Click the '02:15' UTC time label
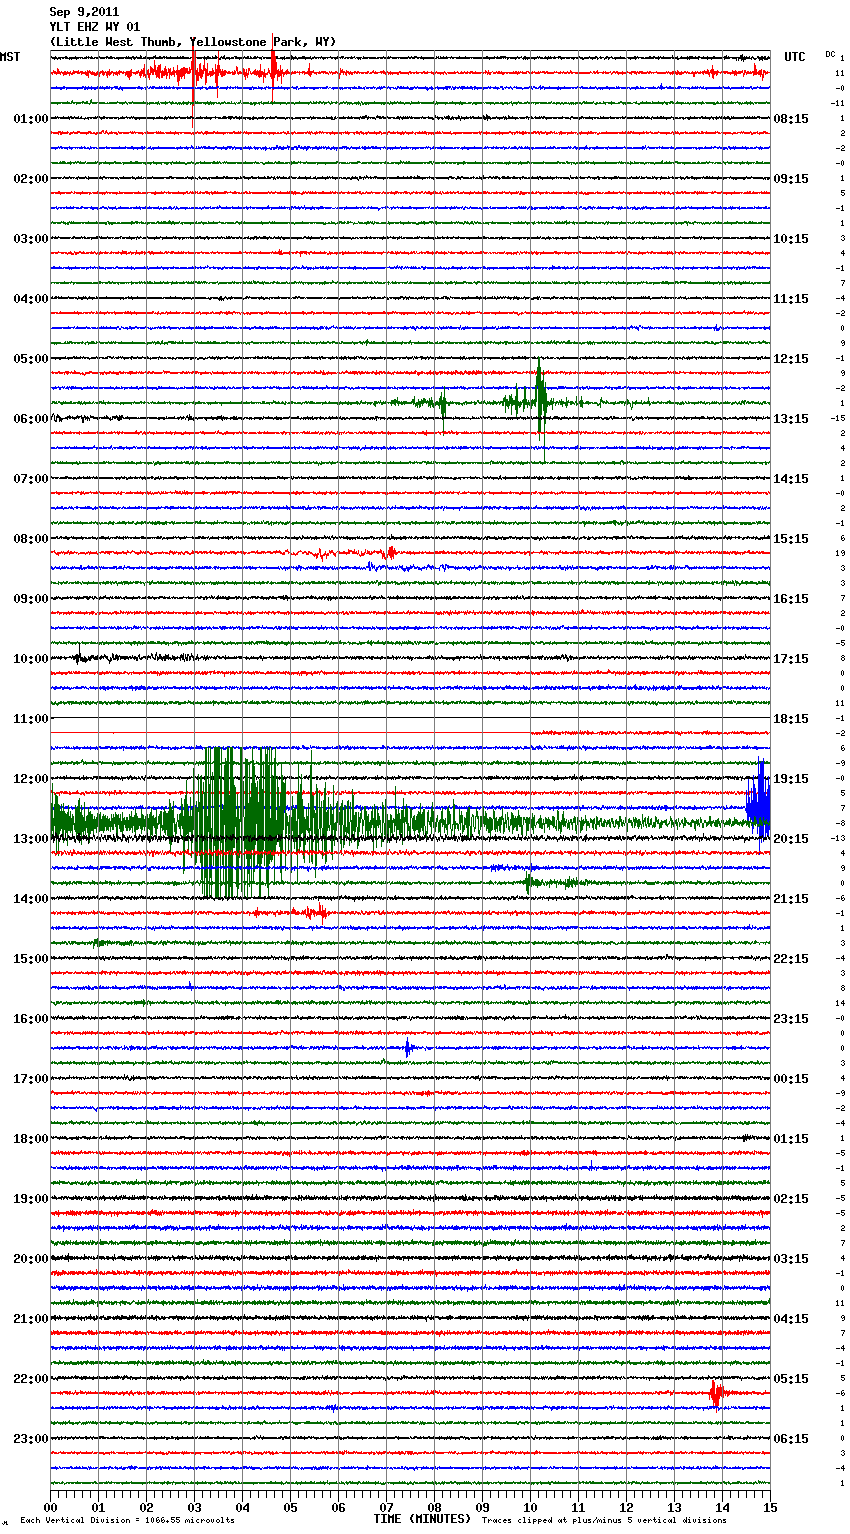The width and height of the screenshot is (850, 1534). 791,1199
